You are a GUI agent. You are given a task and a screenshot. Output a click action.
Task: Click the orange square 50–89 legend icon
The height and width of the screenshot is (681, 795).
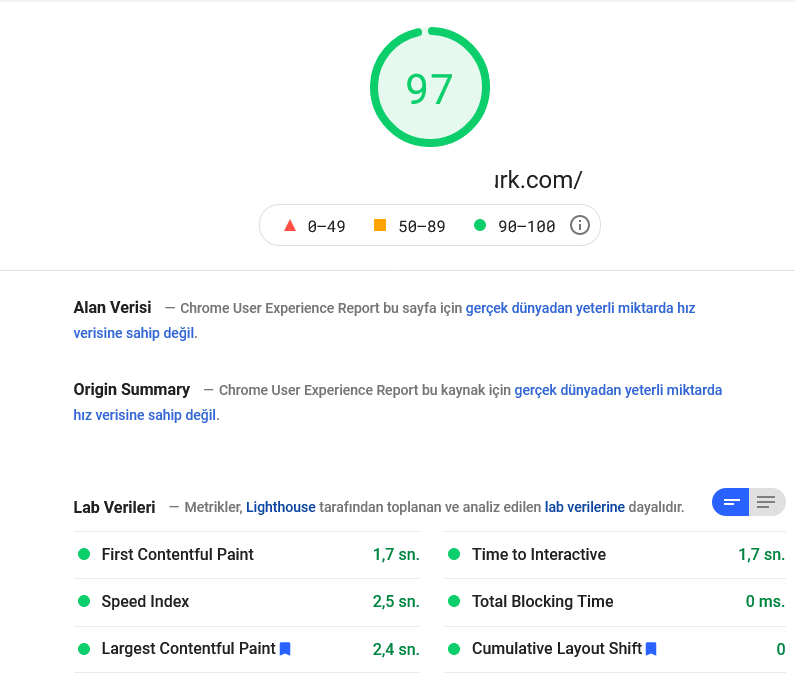380,225
